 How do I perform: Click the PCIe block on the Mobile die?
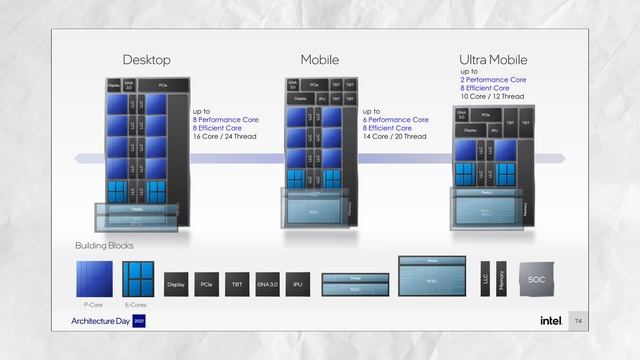click(x=314, y=85)
